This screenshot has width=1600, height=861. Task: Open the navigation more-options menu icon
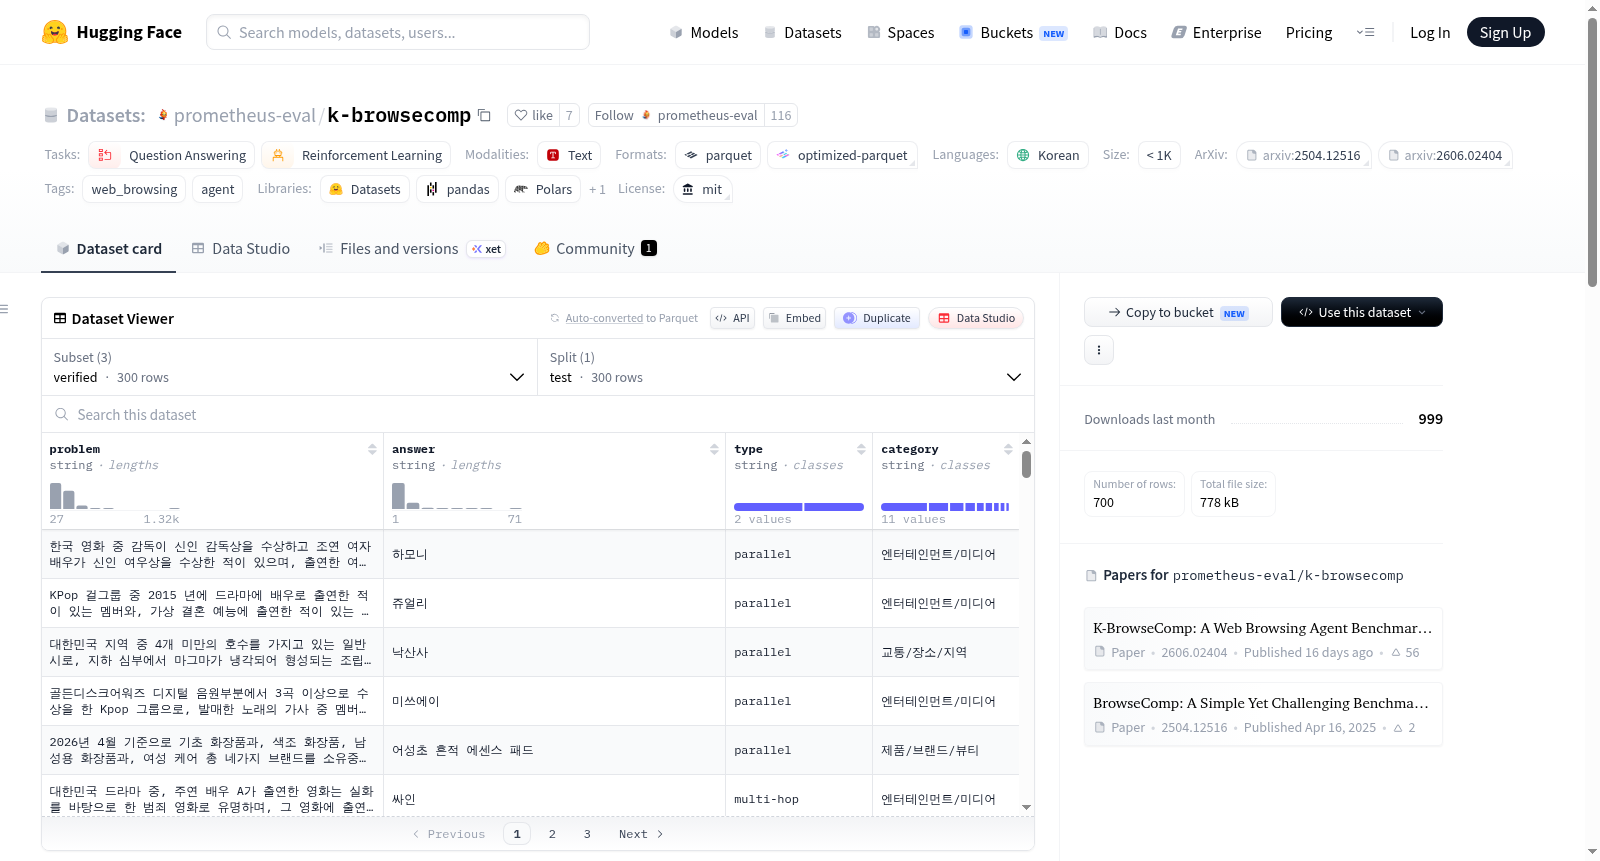pyautogui.click(x=1365, y=33)
